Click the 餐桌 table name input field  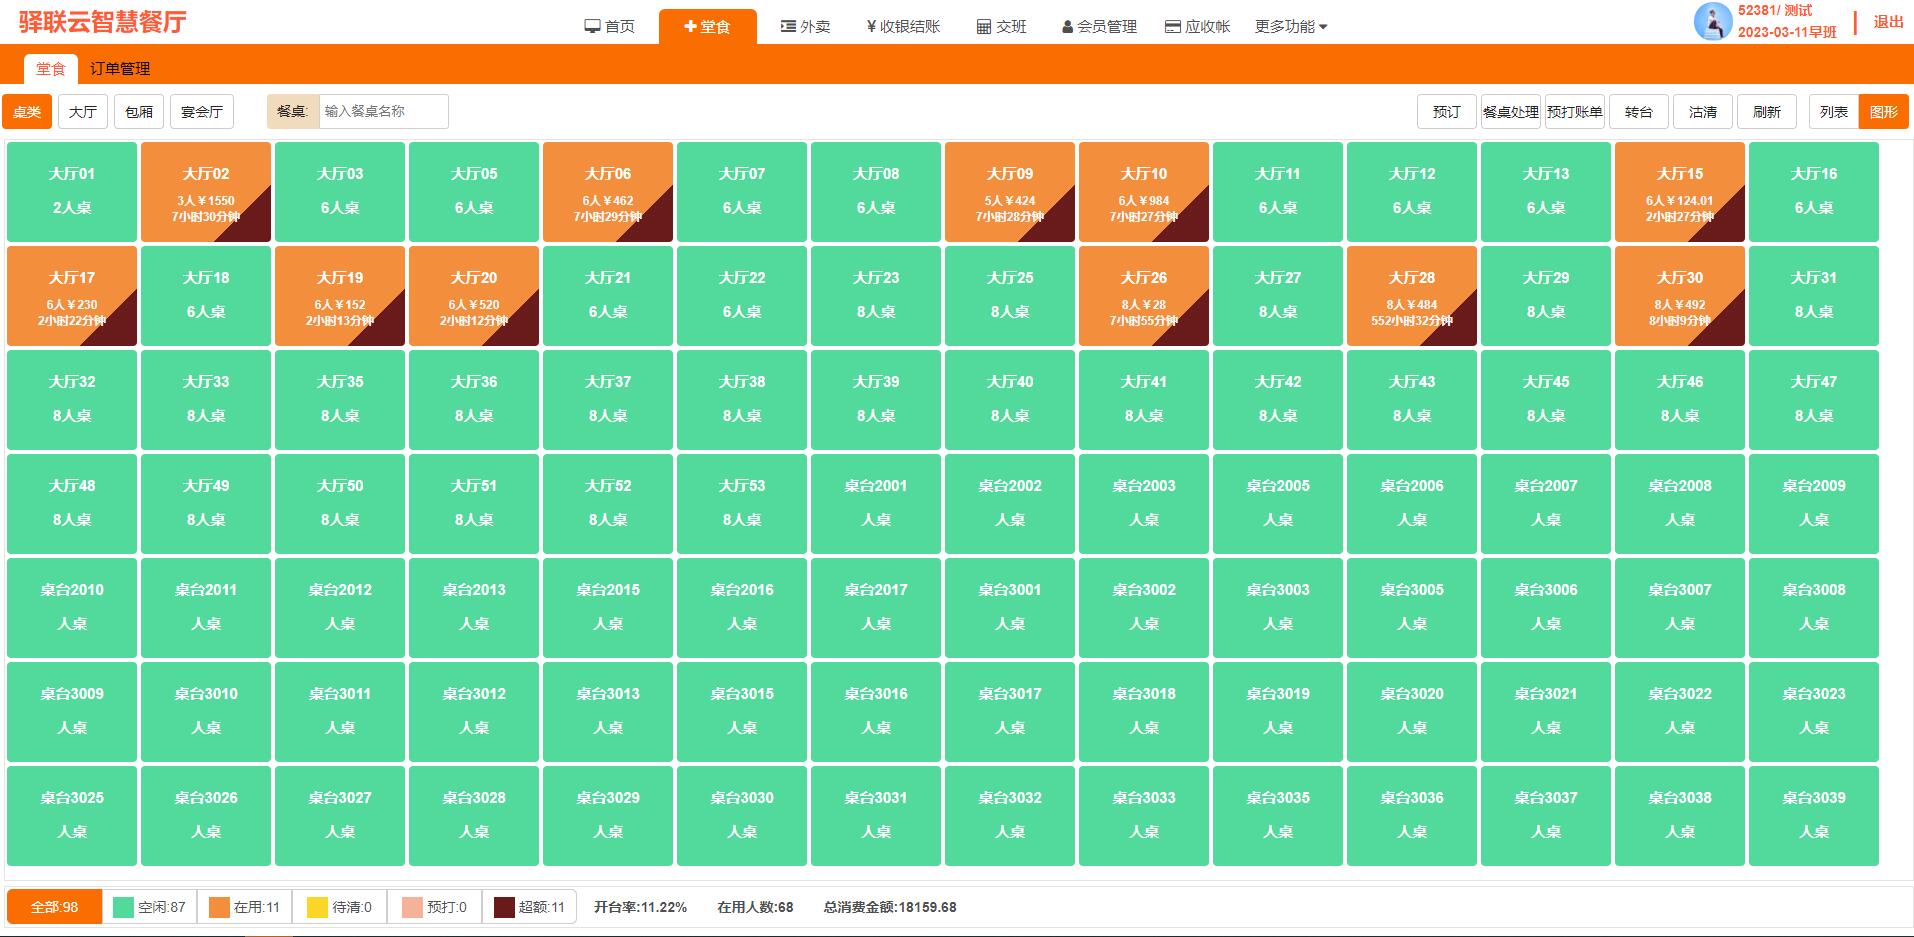point(383,112)
